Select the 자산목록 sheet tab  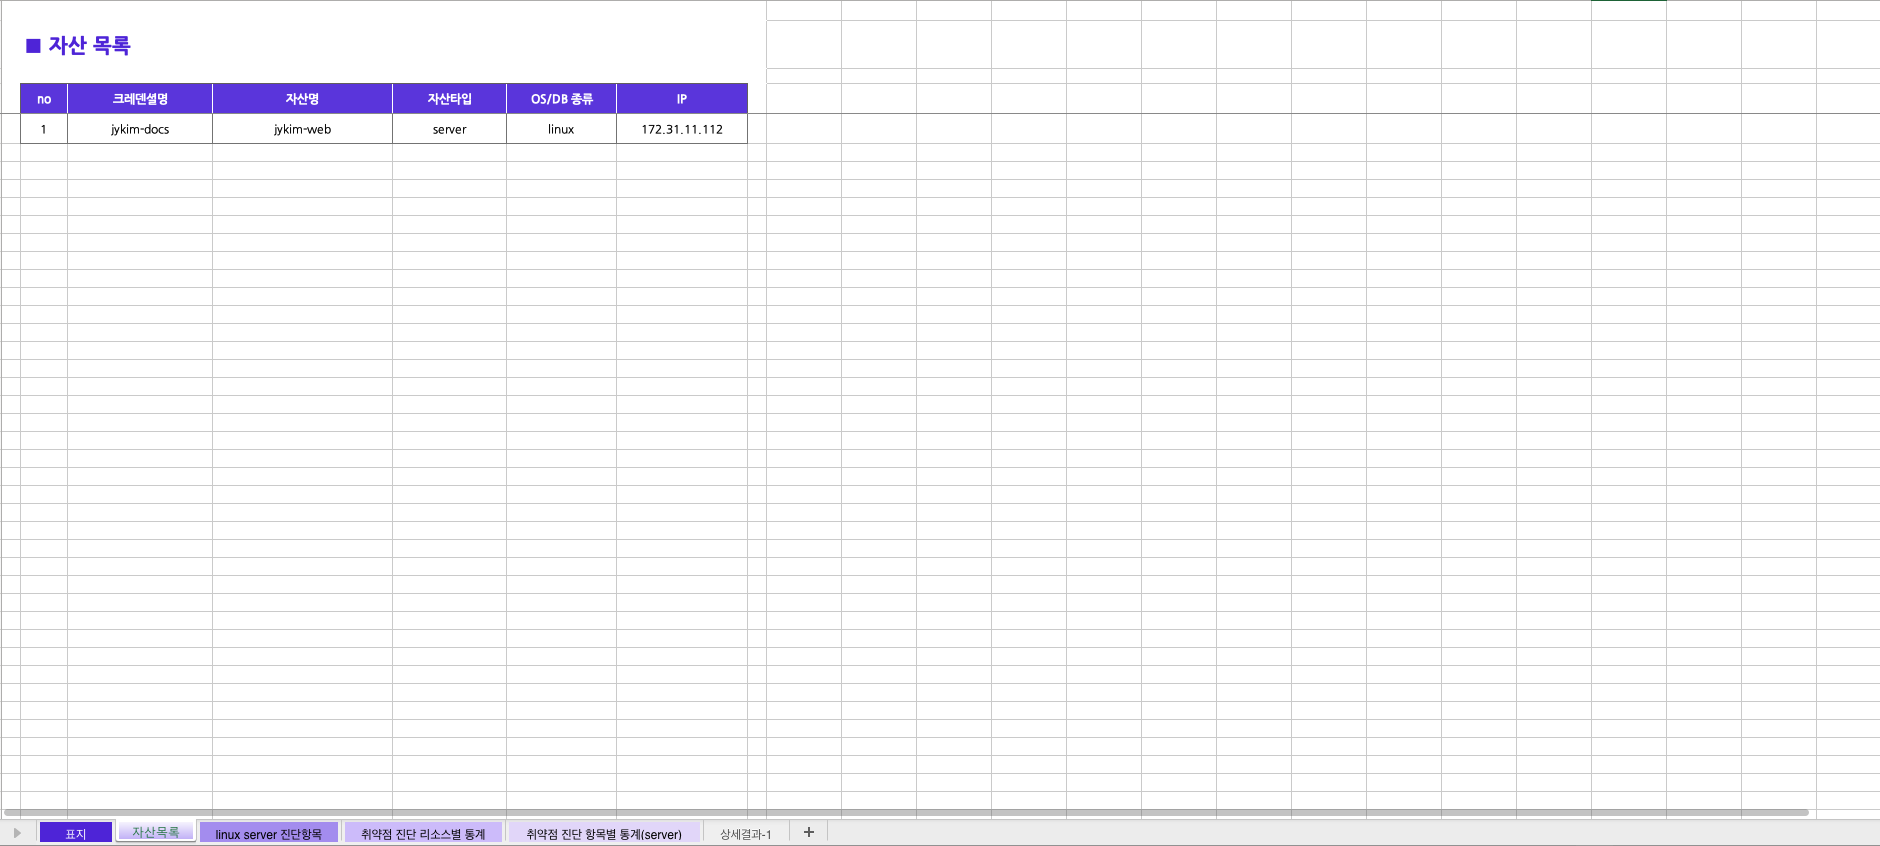[x=155, y=832]
